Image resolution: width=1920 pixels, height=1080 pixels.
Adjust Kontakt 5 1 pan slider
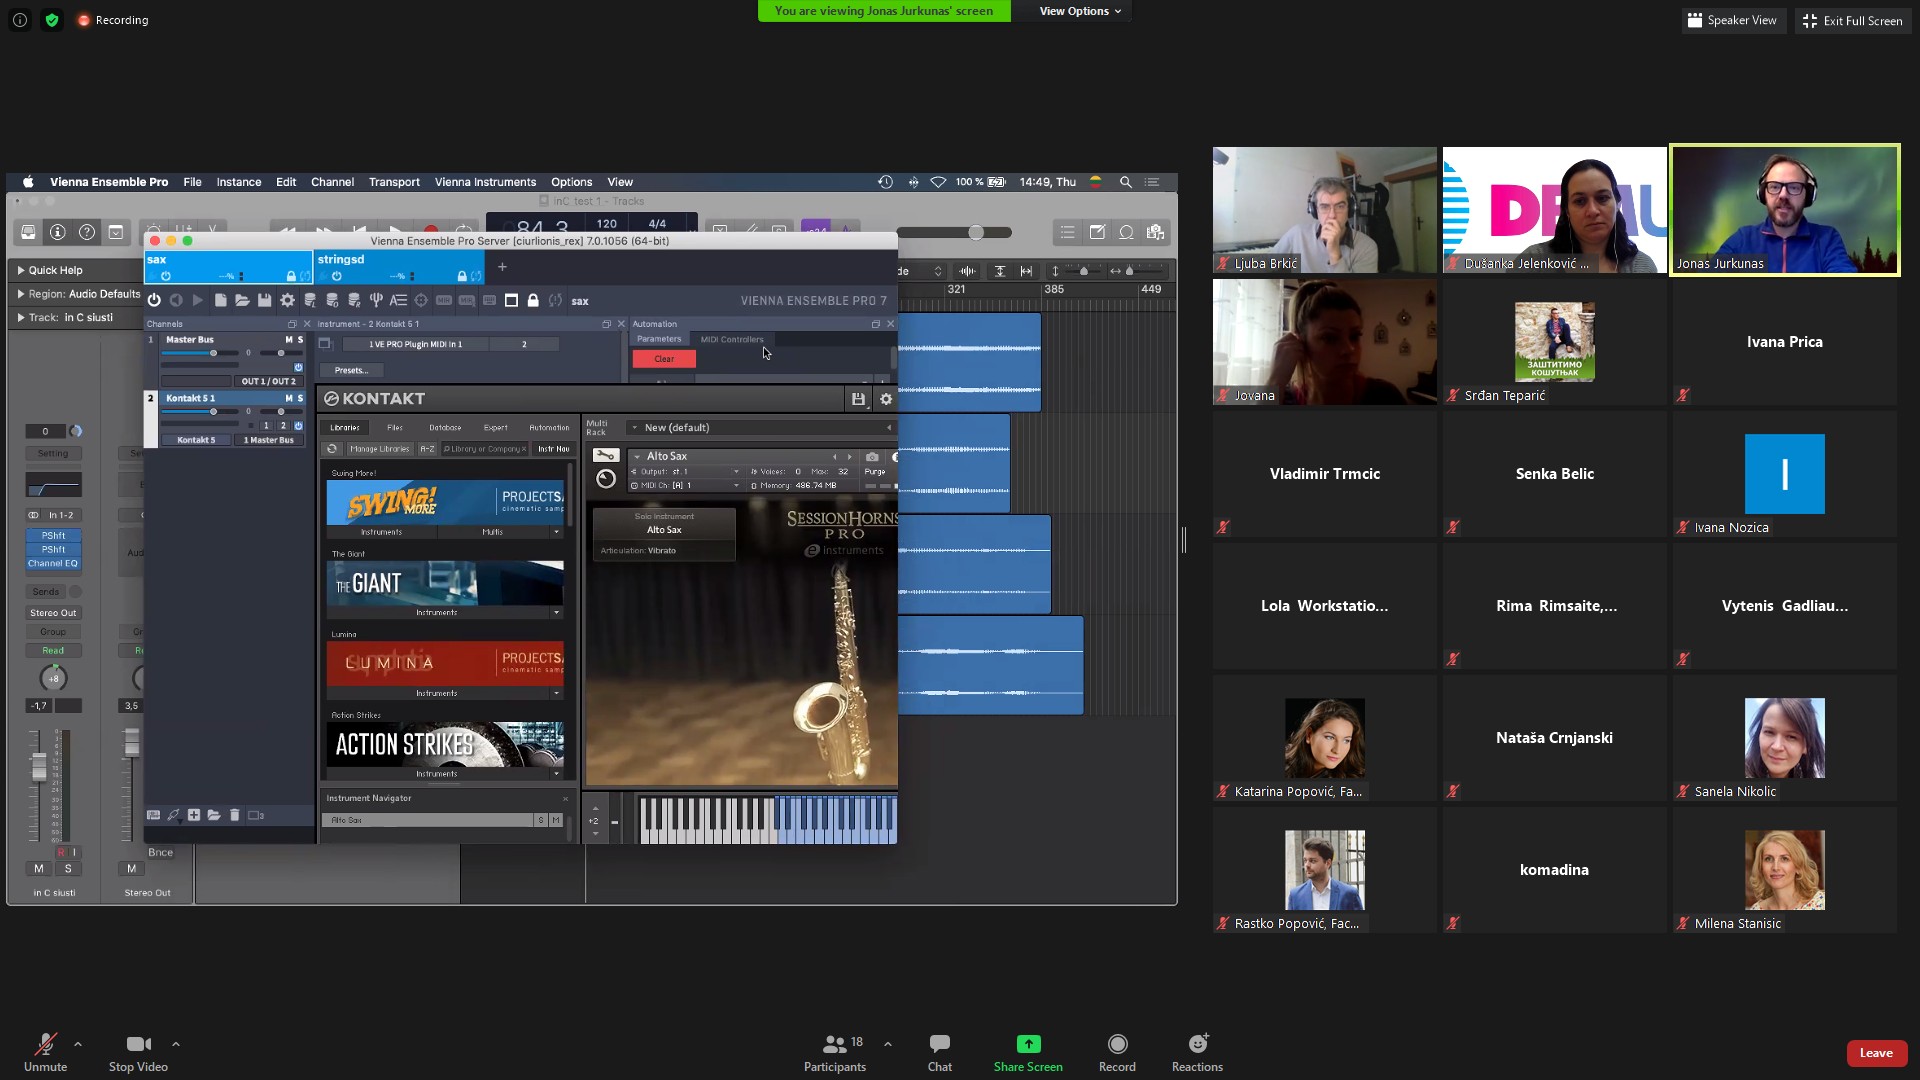click(281, 411)
